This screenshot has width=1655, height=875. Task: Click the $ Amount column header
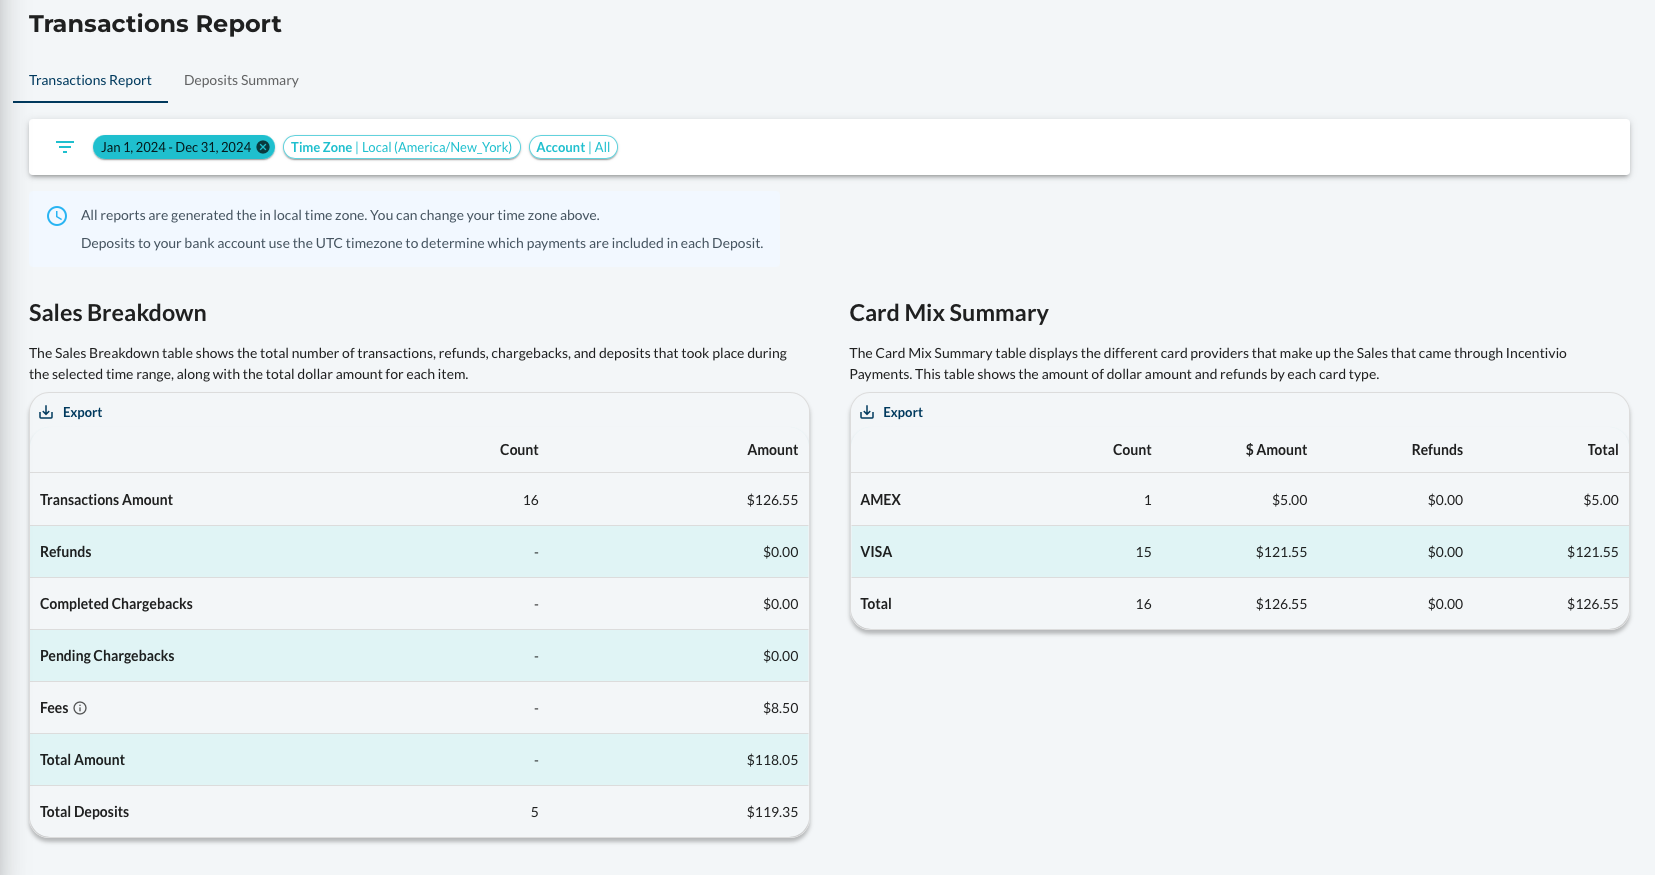tap(1276, 450)
